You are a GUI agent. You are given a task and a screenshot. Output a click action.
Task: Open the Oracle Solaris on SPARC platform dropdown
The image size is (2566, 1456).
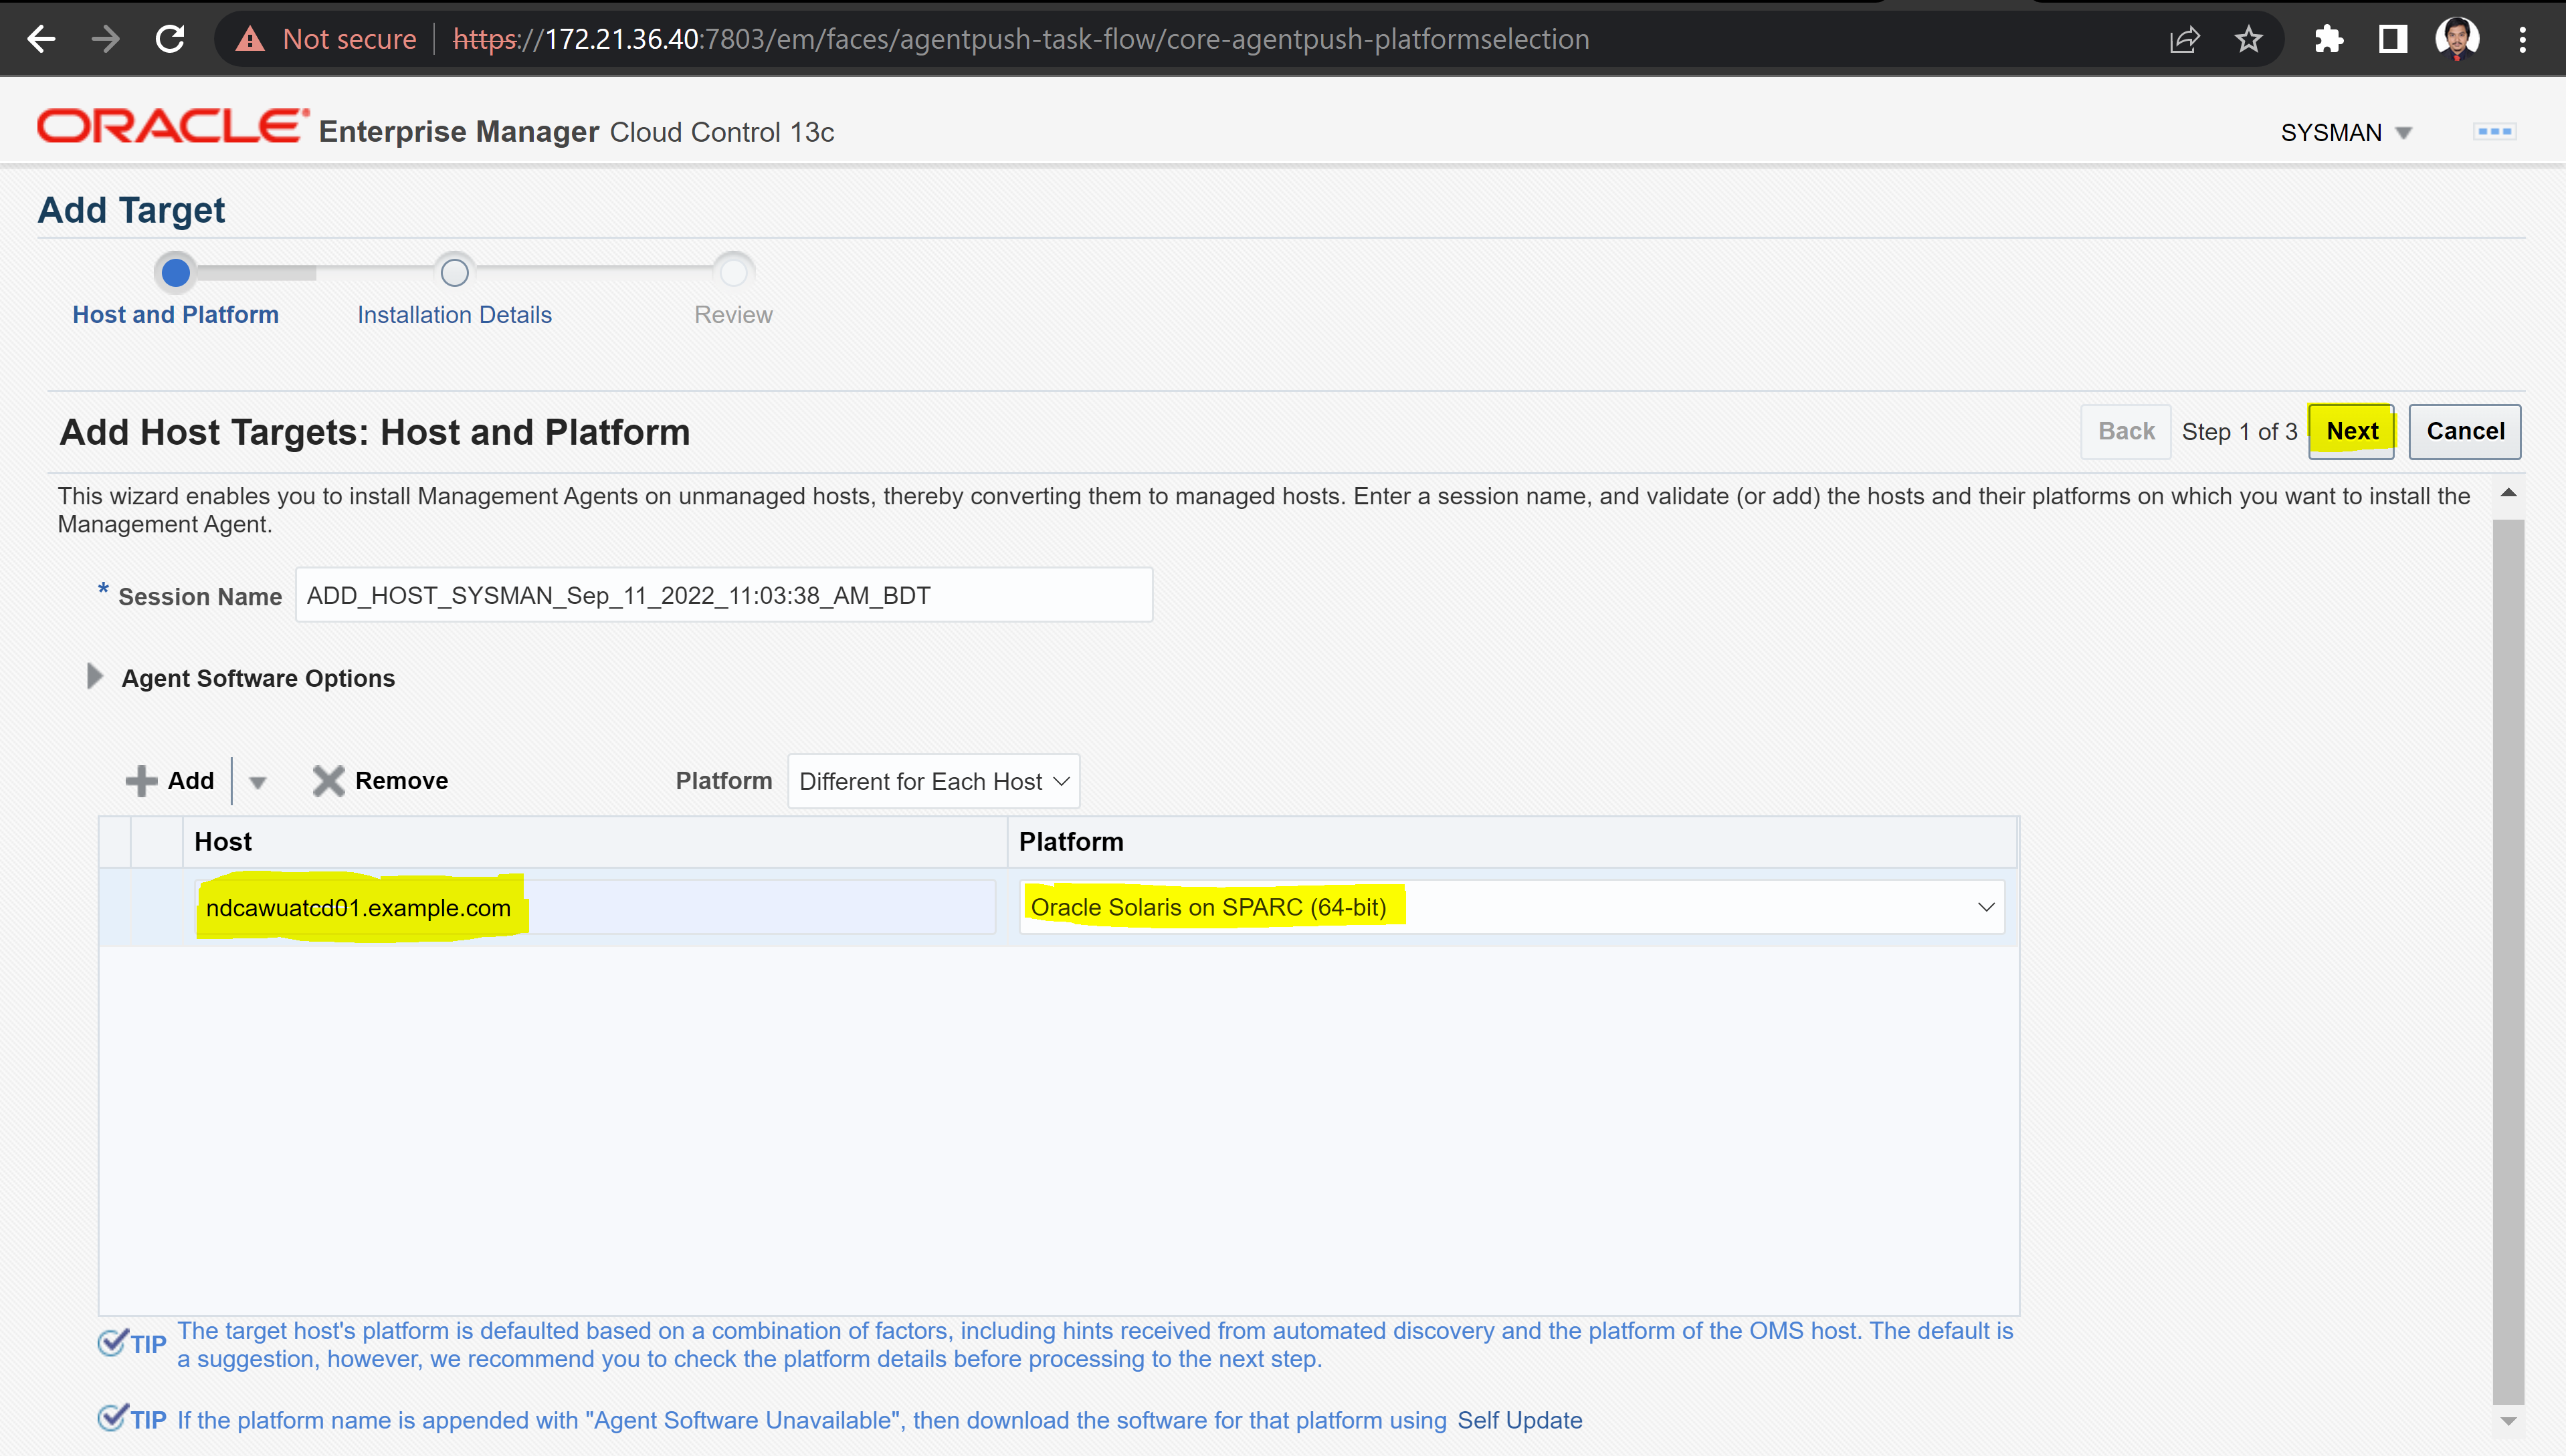click(x=1511, y=907)
